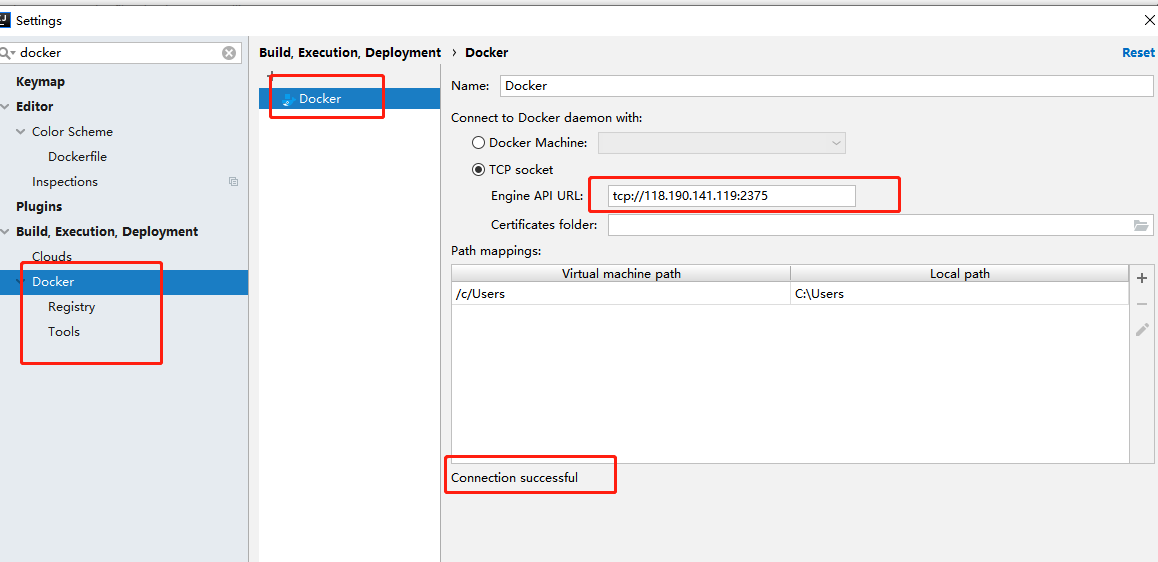Collapse the Editor tree node
The width and height of the screenshot is (1158, 562).
6,106
